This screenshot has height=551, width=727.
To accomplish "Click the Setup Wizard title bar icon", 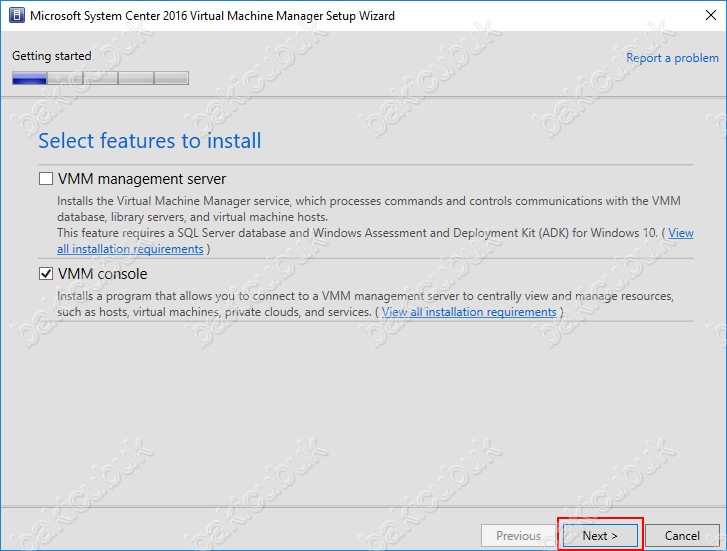I will (17, 15).
